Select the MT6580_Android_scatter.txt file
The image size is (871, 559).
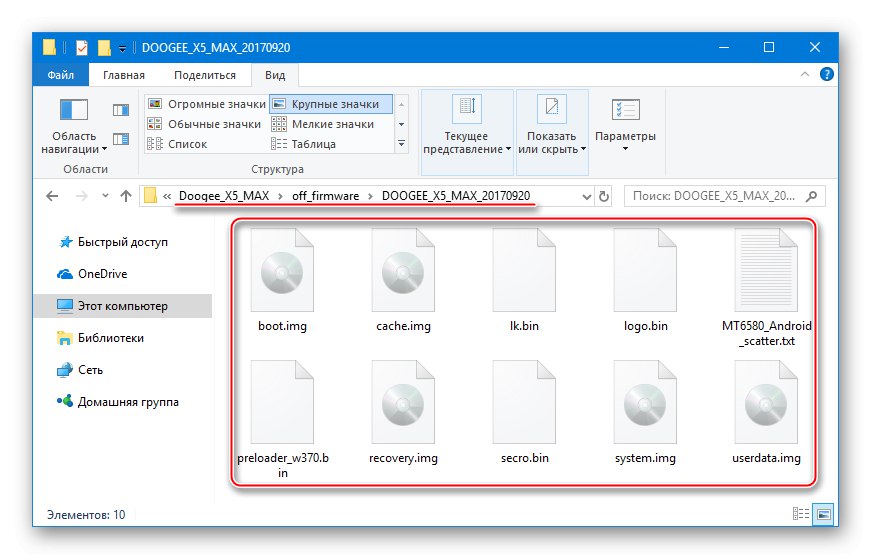pos(767,288)
